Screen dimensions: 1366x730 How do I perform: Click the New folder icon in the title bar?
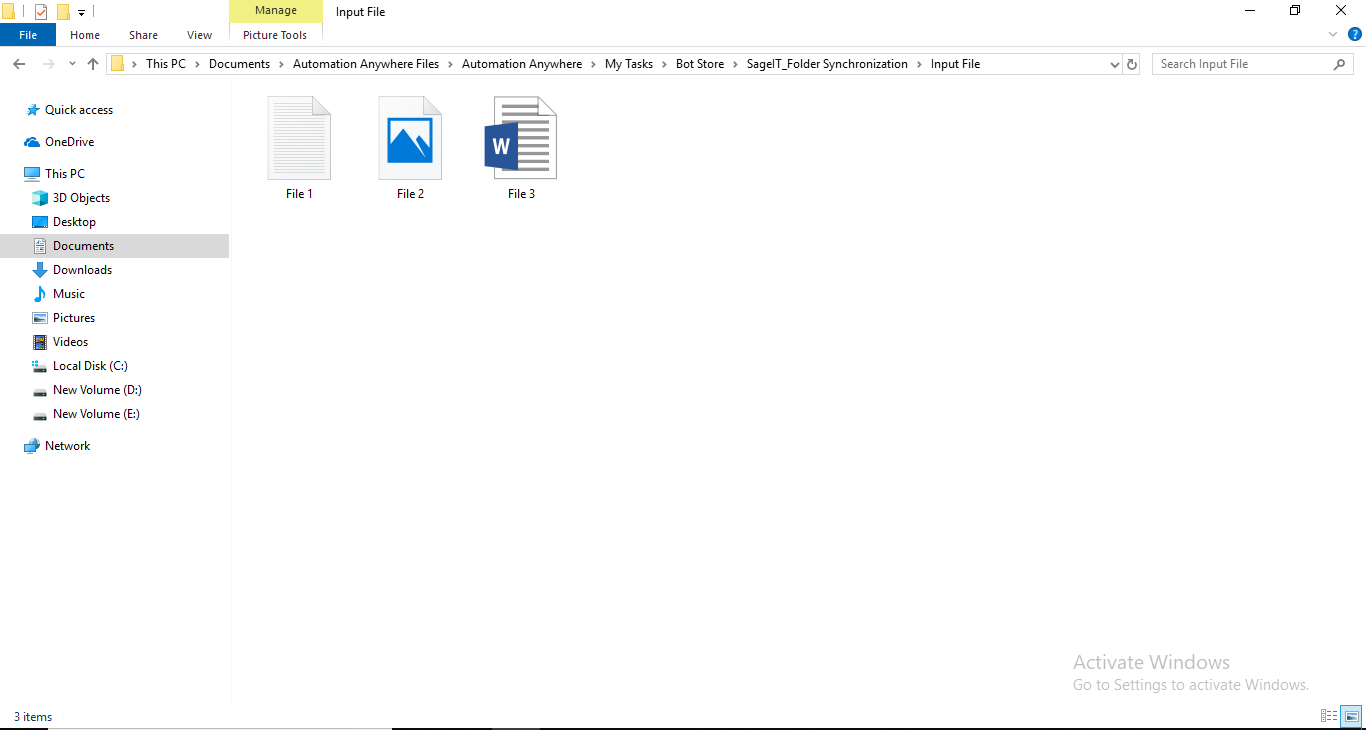[63, 12]
